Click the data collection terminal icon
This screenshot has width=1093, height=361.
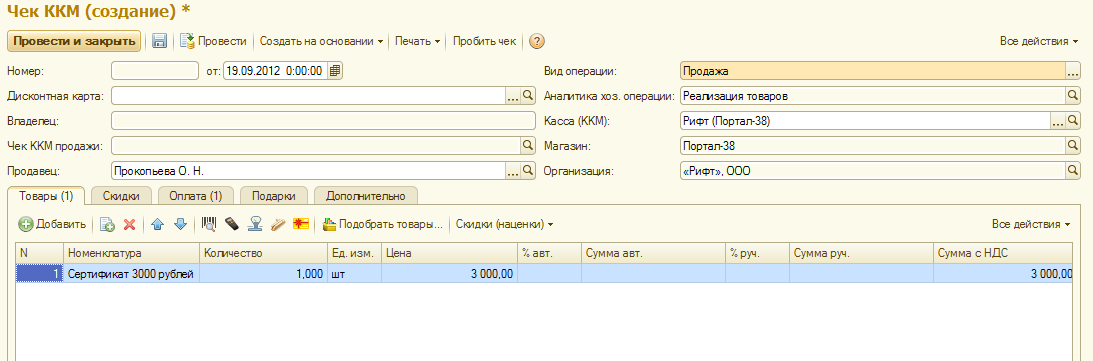(232, 224)
